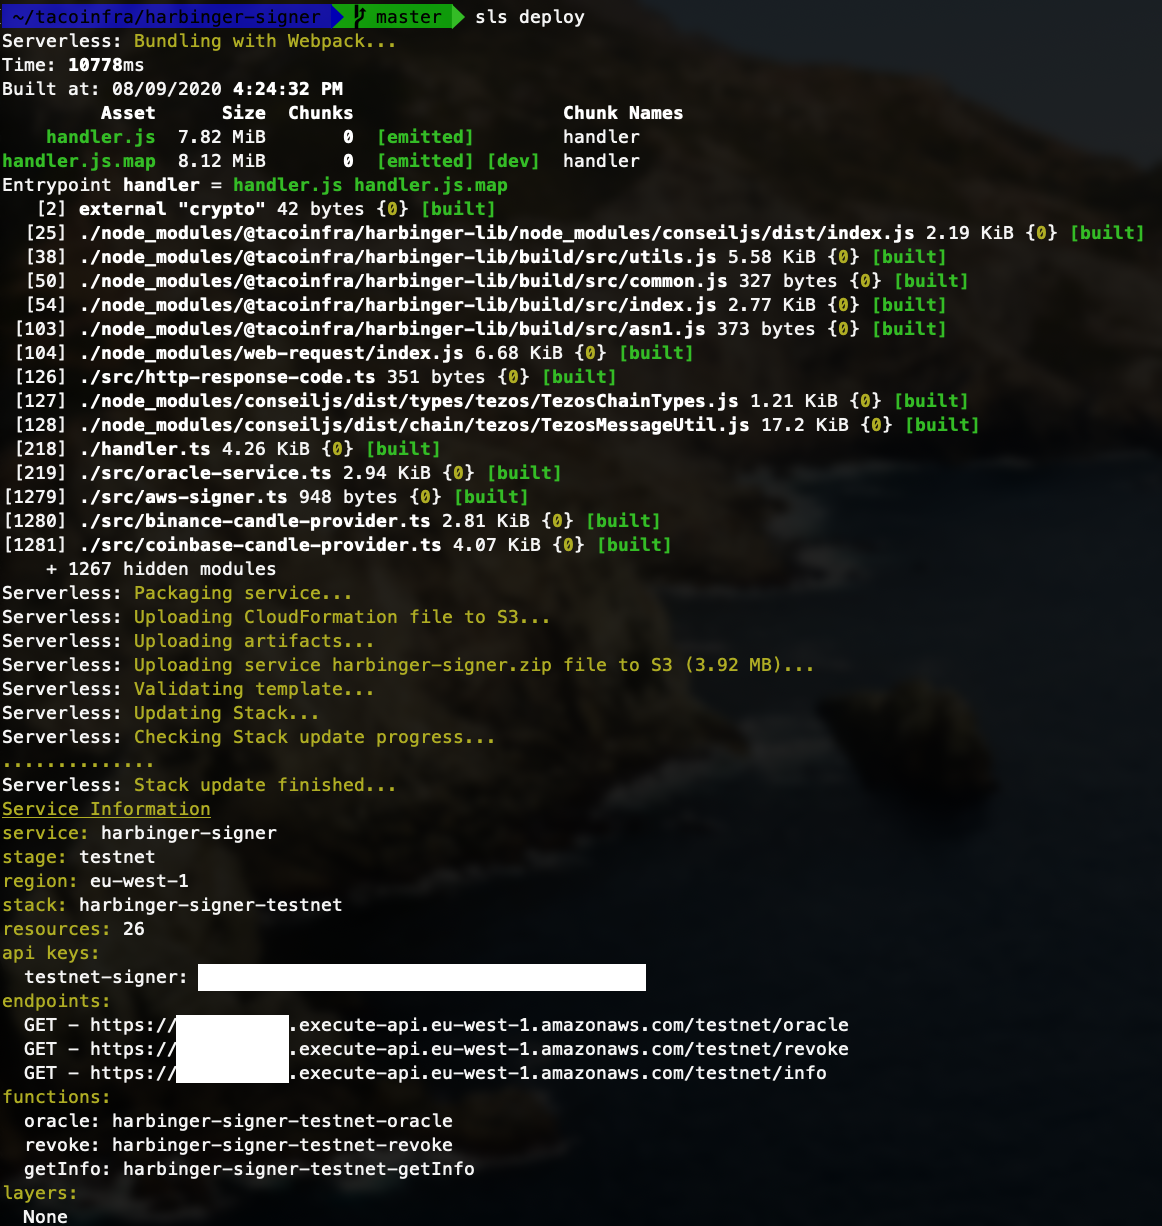This screenshot has width=1162, height=1226.
Task: Click the 'Entrypoint handler' line
Action: pyautogui.click(x=255, y=185)
